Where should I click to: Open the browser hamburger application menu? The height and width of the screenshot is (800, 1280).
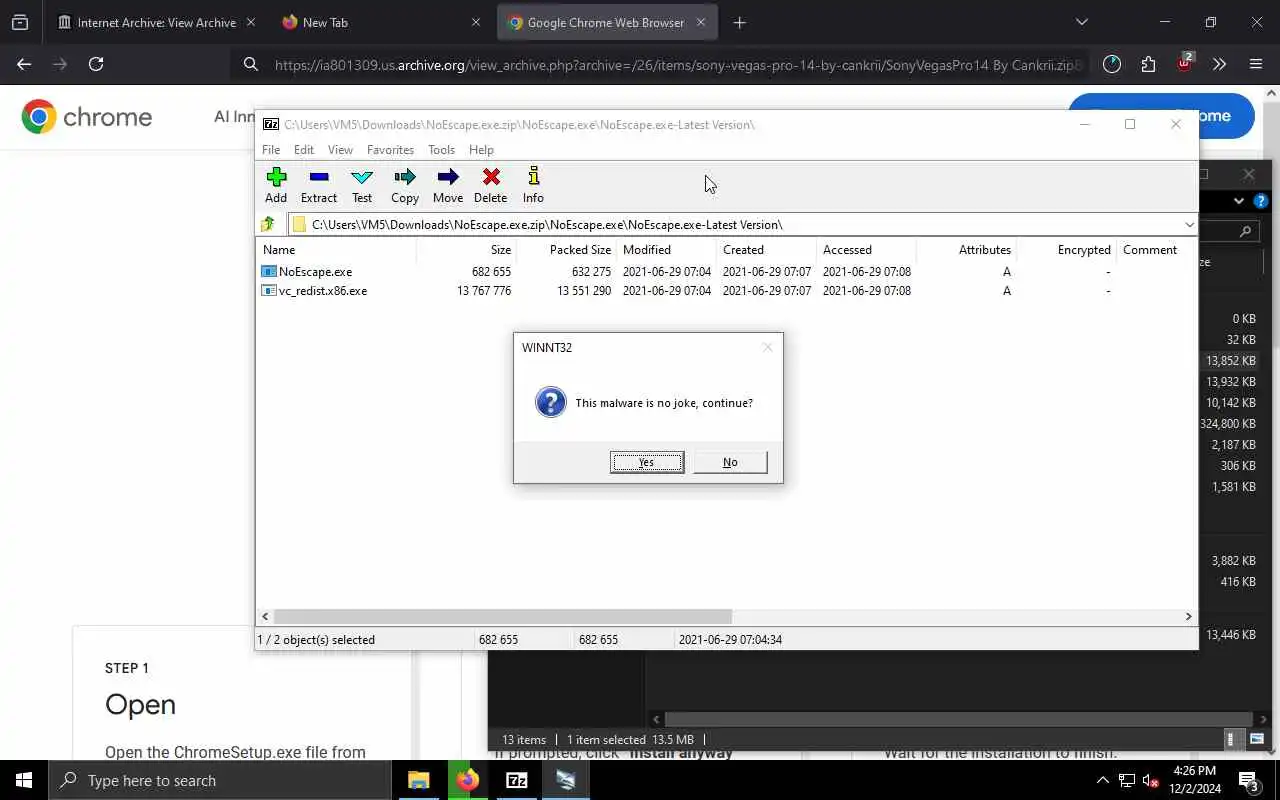click(1256, 64)
